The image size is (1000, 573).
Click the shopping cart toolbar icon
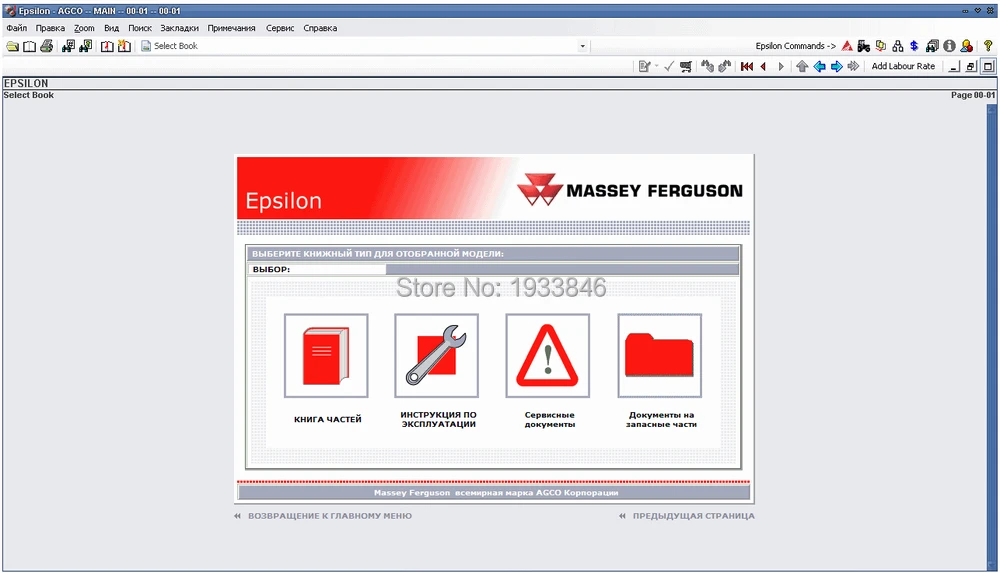pos(685,66)
